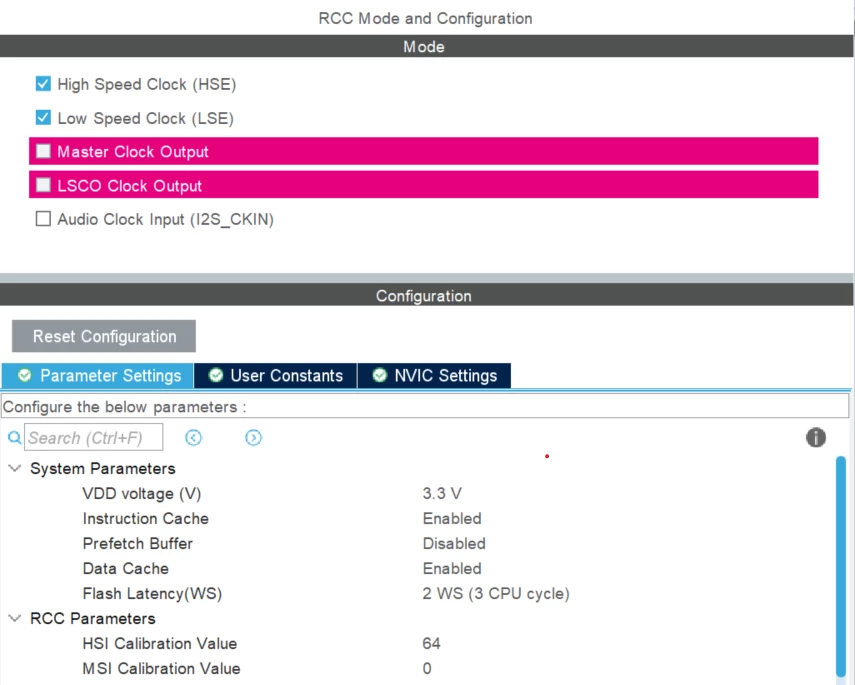
Task: Go to next search result arrow
Action: point(253,437)
